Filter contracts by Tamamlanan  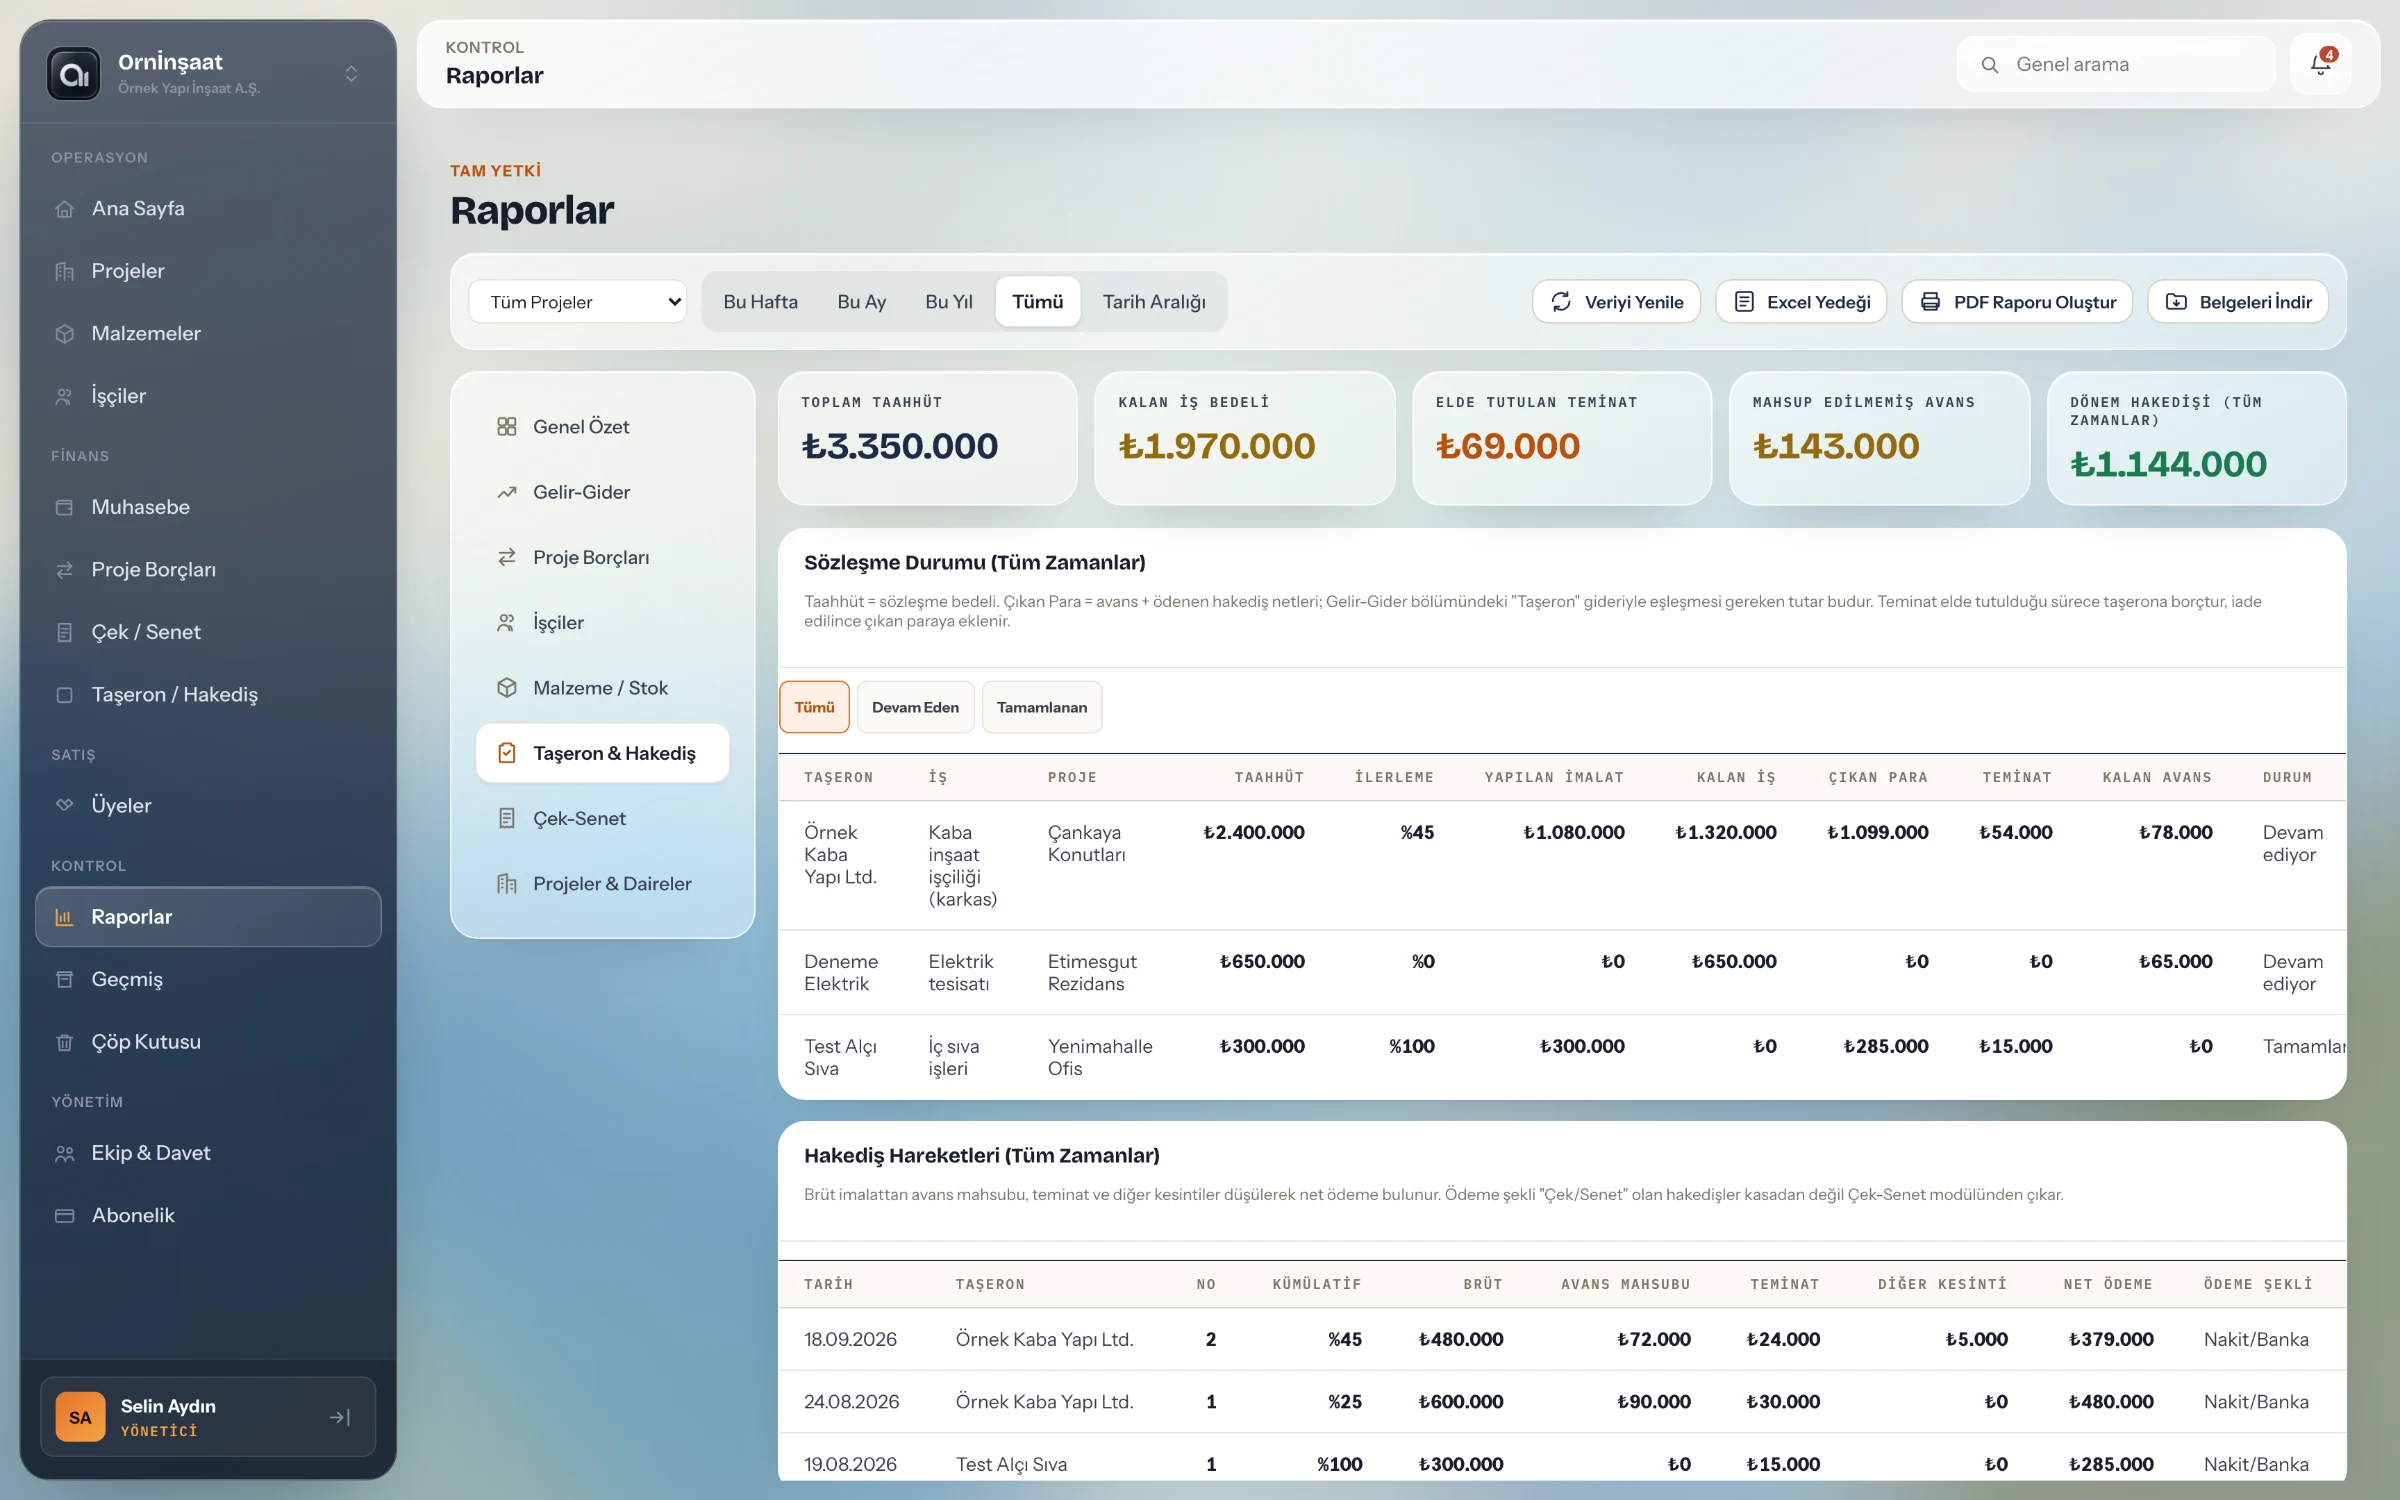(x=1041, y=707)
